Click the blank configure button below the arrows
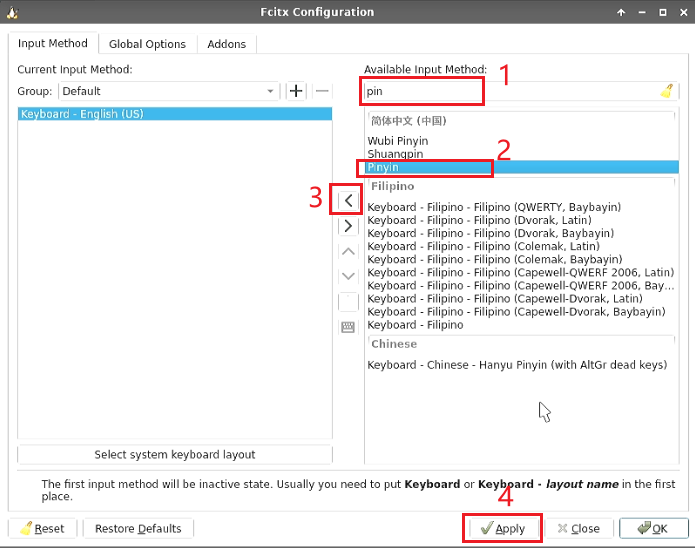Image resolution: width=695 pixels, height=548 pixels. pos(348,302)
